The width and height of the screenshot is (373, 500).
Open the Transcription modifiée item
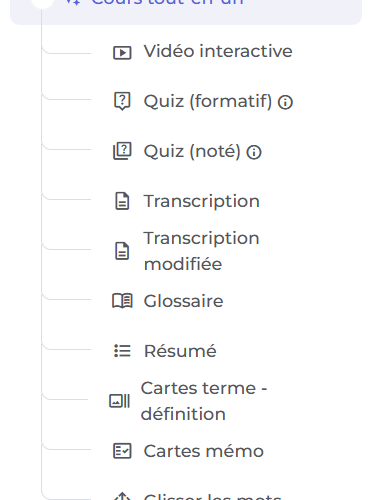coord(202,251)
